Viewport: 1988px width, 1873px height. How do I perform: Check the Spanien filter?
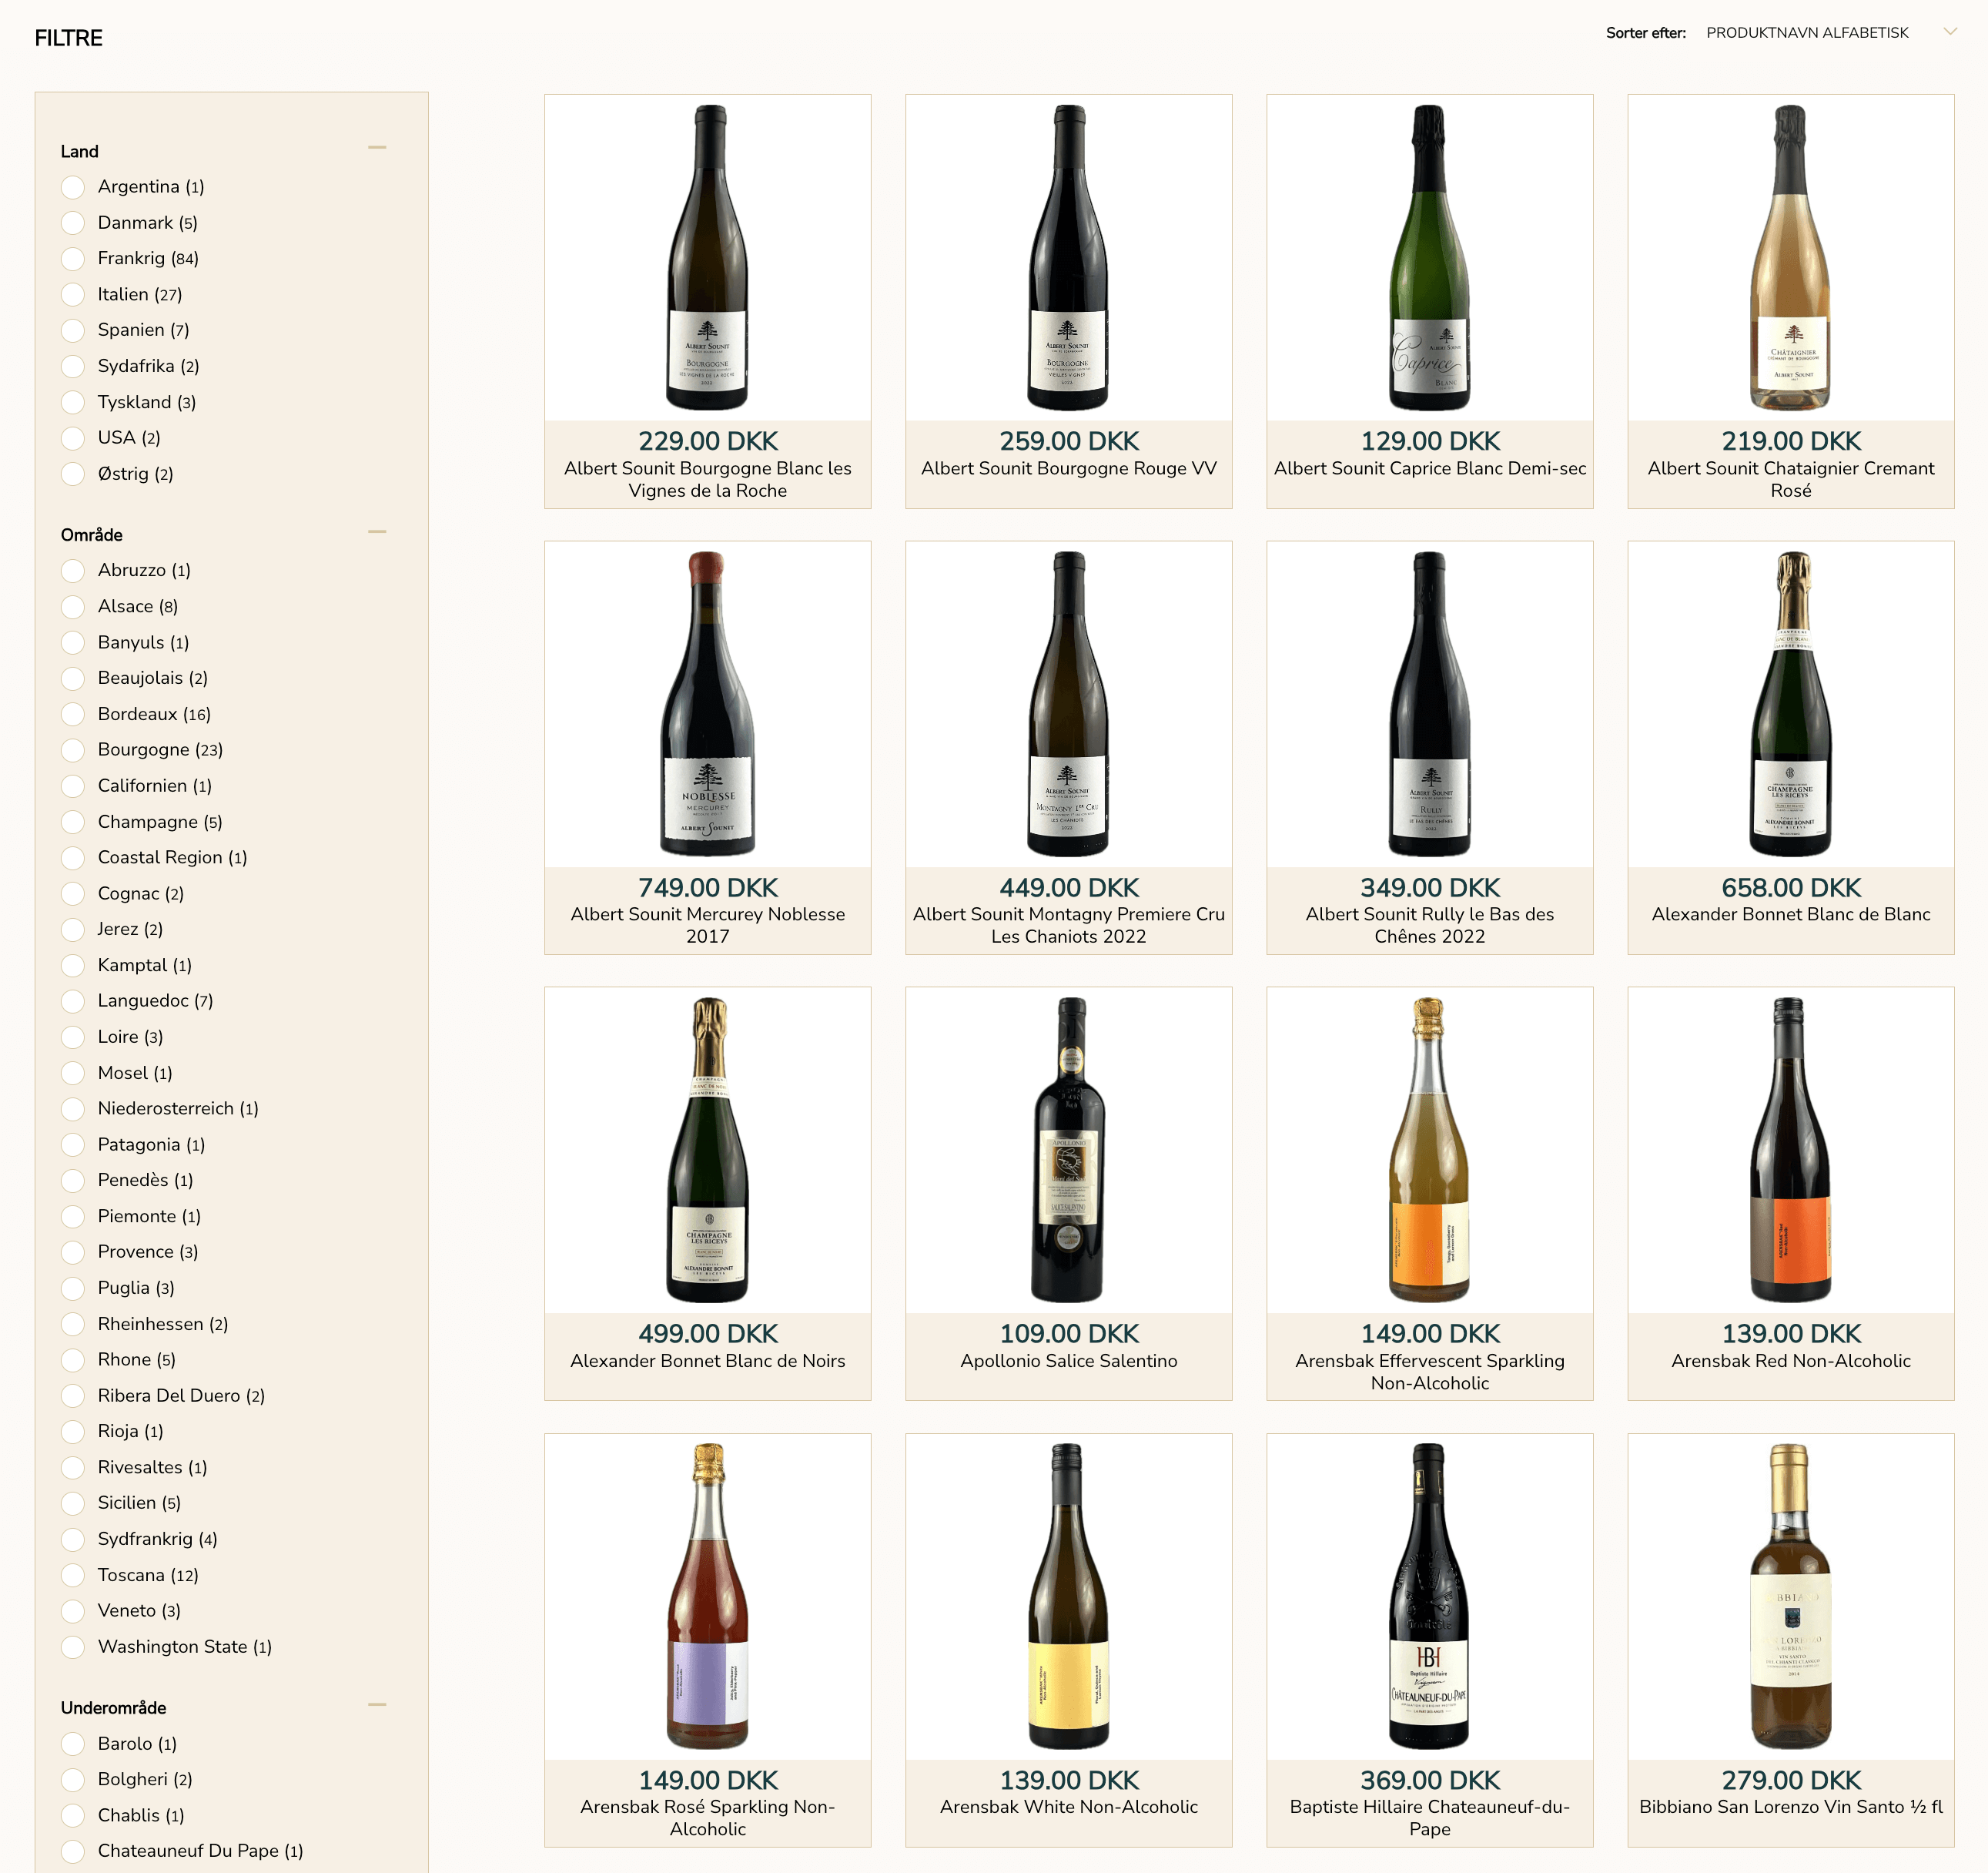73,330
